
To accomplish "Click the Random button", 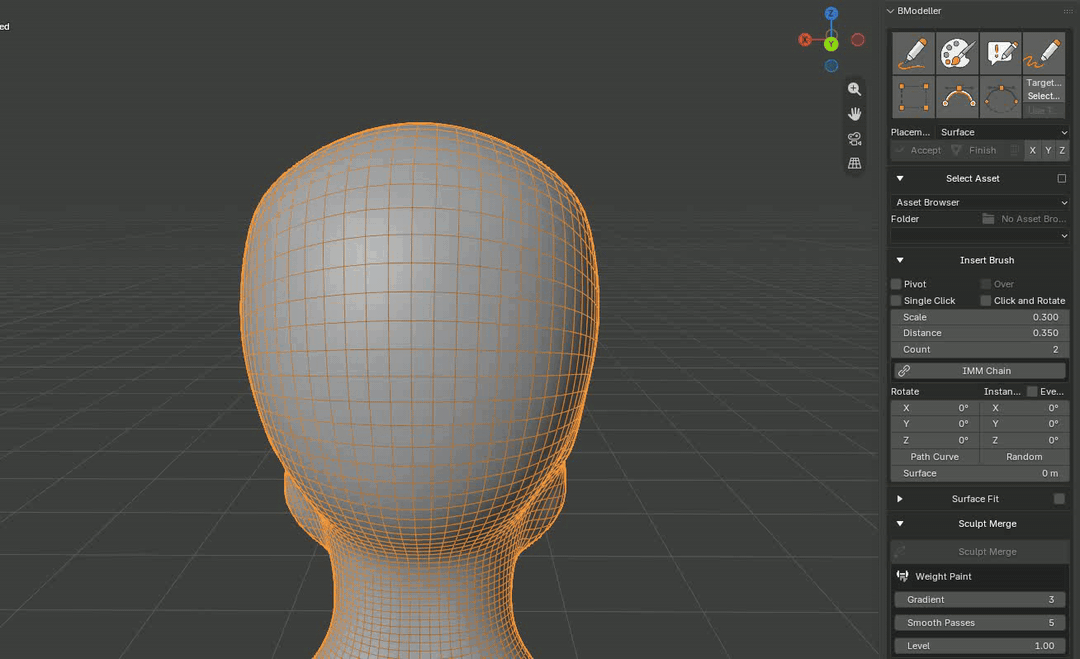I will pyautogui.click(x=1024, y=457).
